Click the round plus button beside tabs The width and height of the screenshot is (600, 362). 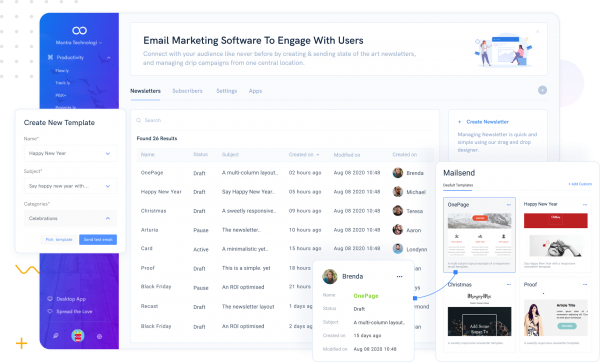pyautogui.click(x=542, y=90)
